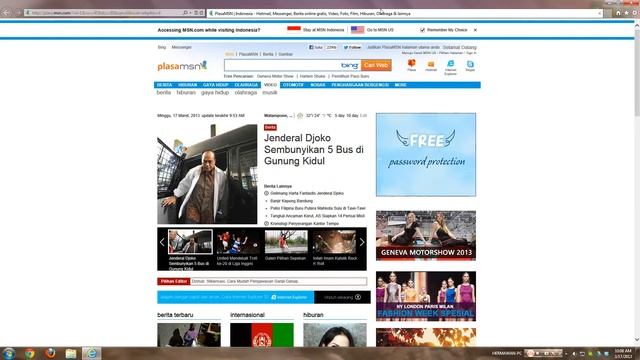640x360 pixels.
Task: Close the PlasaMSN browser tab
Action: [600, 13]
